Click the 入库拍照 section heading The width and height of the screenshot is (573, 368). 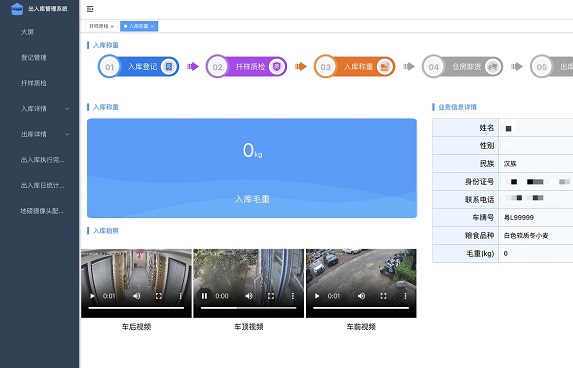click(106, 231)
